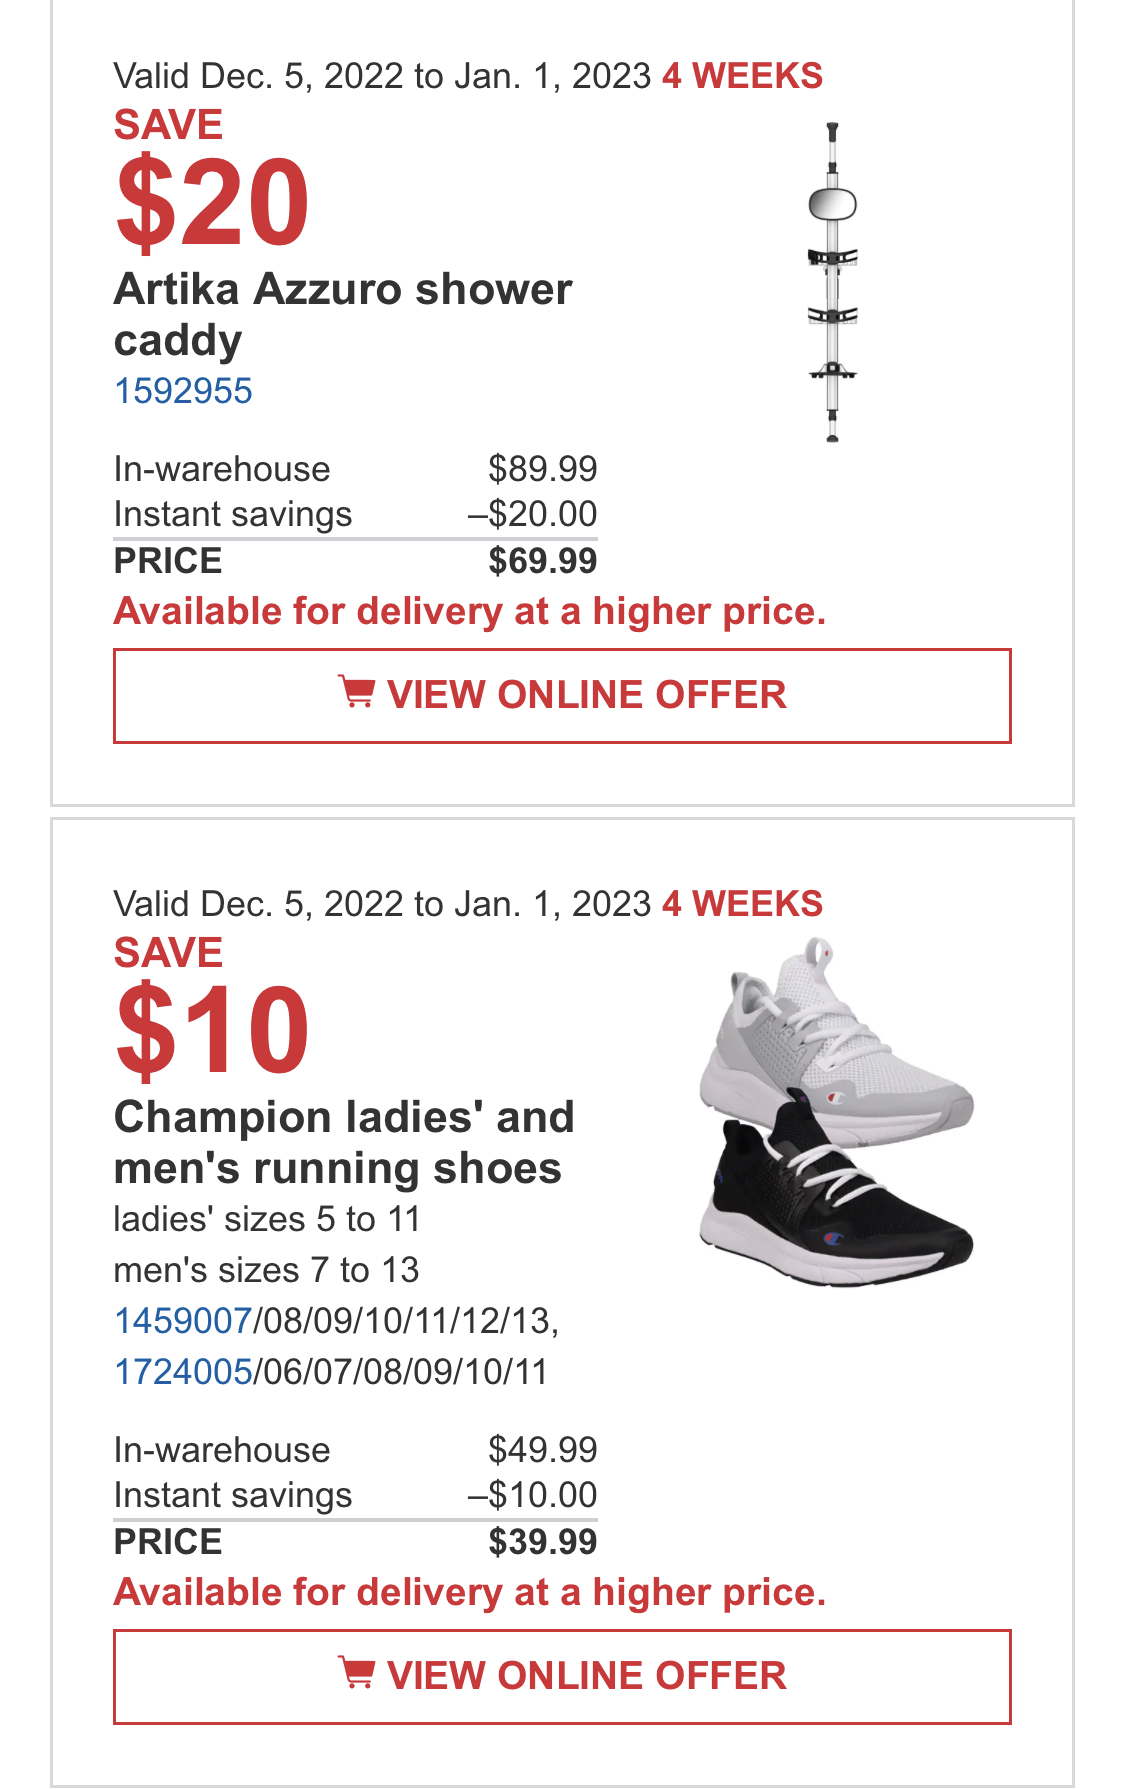
Task: Click running shoes delivery availability notice
Action: [470, 1592]
